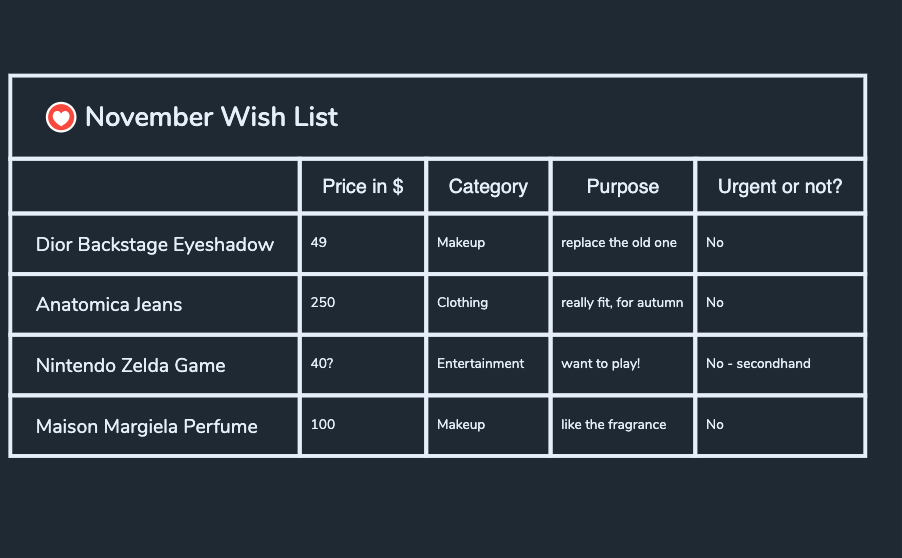902x558 pixels.
Task: Click the 'No - secondhand' urgency cell
Action: coord(758,363)
